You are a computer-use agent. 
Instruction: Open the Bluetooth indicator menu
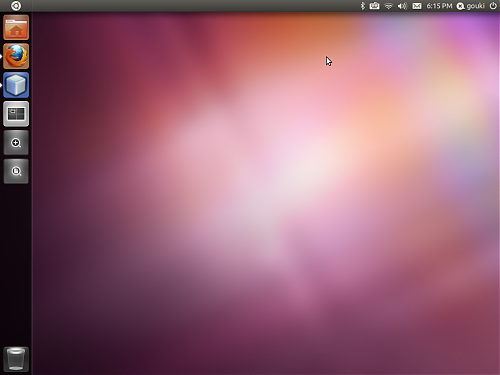pos(363,6)
